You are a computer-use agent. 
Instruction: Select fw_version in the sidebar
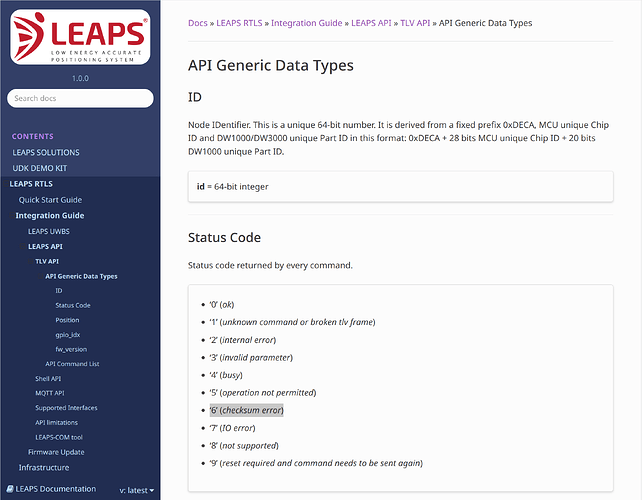[73, 349]
